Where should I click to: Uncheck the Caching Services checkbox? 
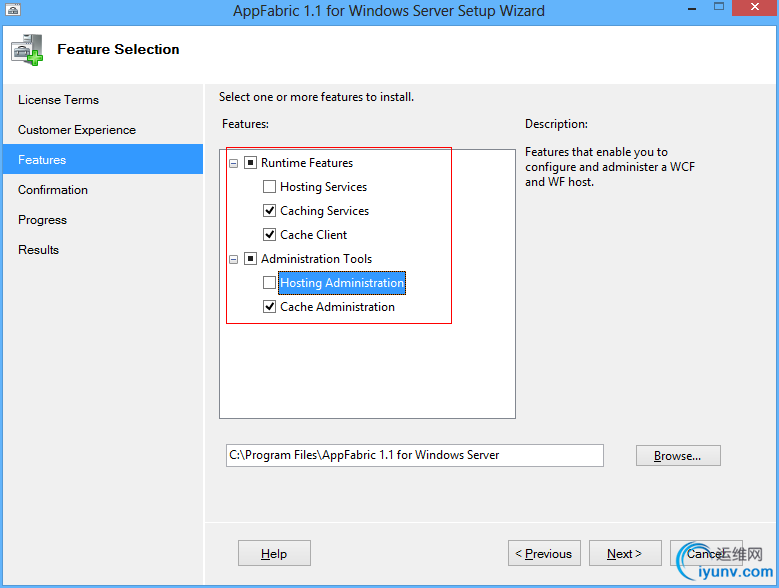point(269,211)
